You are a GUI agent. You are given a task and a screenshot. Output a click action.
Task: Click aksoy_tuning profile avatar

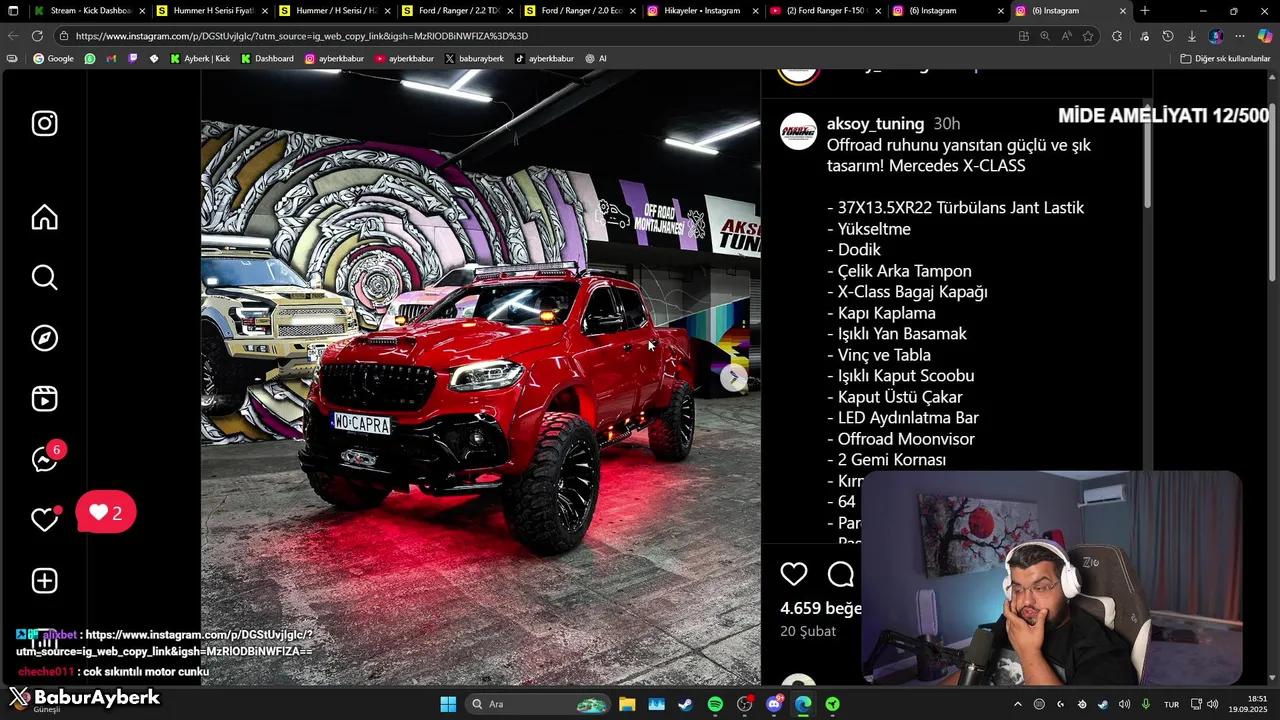[x=798, y=132]
